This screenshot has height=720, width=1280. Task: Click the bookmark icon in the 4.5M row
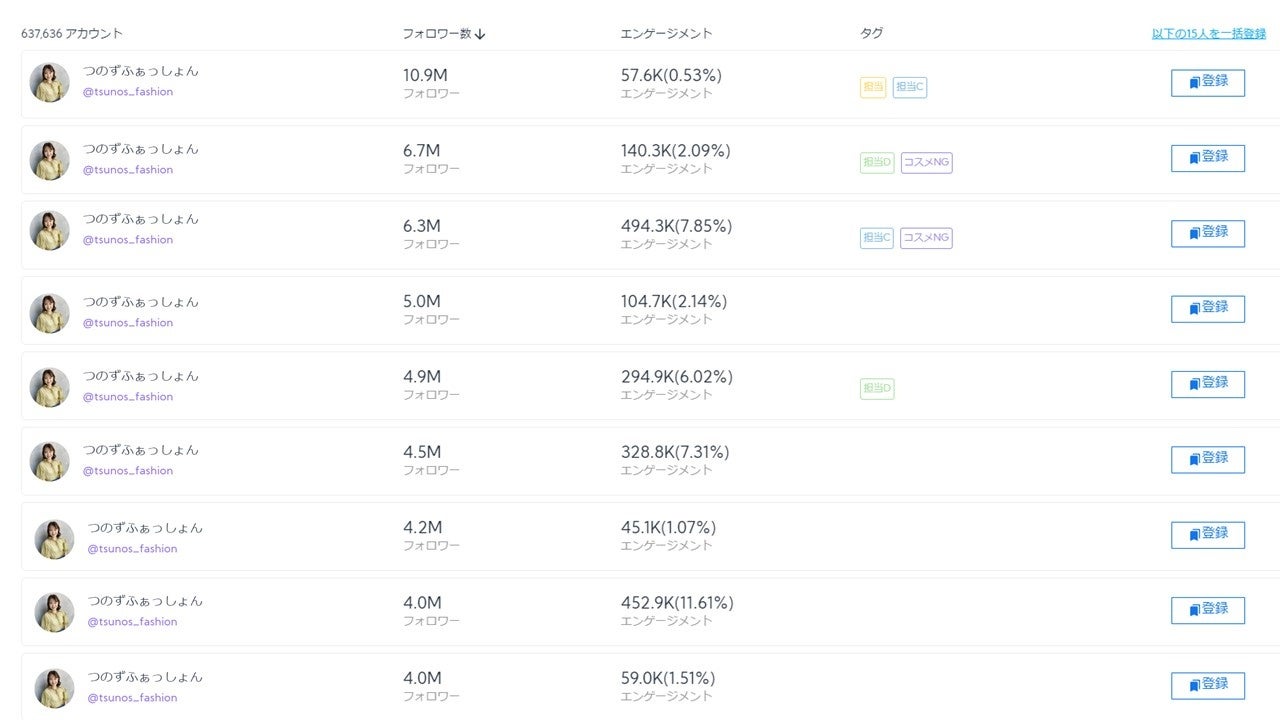[1194, 460]
